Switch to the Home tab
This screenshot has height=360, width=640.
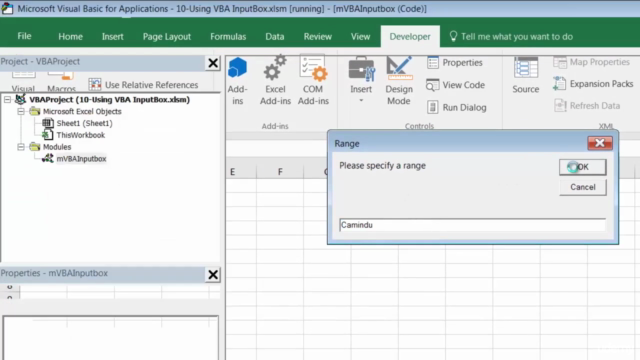(x=70, y=36)
